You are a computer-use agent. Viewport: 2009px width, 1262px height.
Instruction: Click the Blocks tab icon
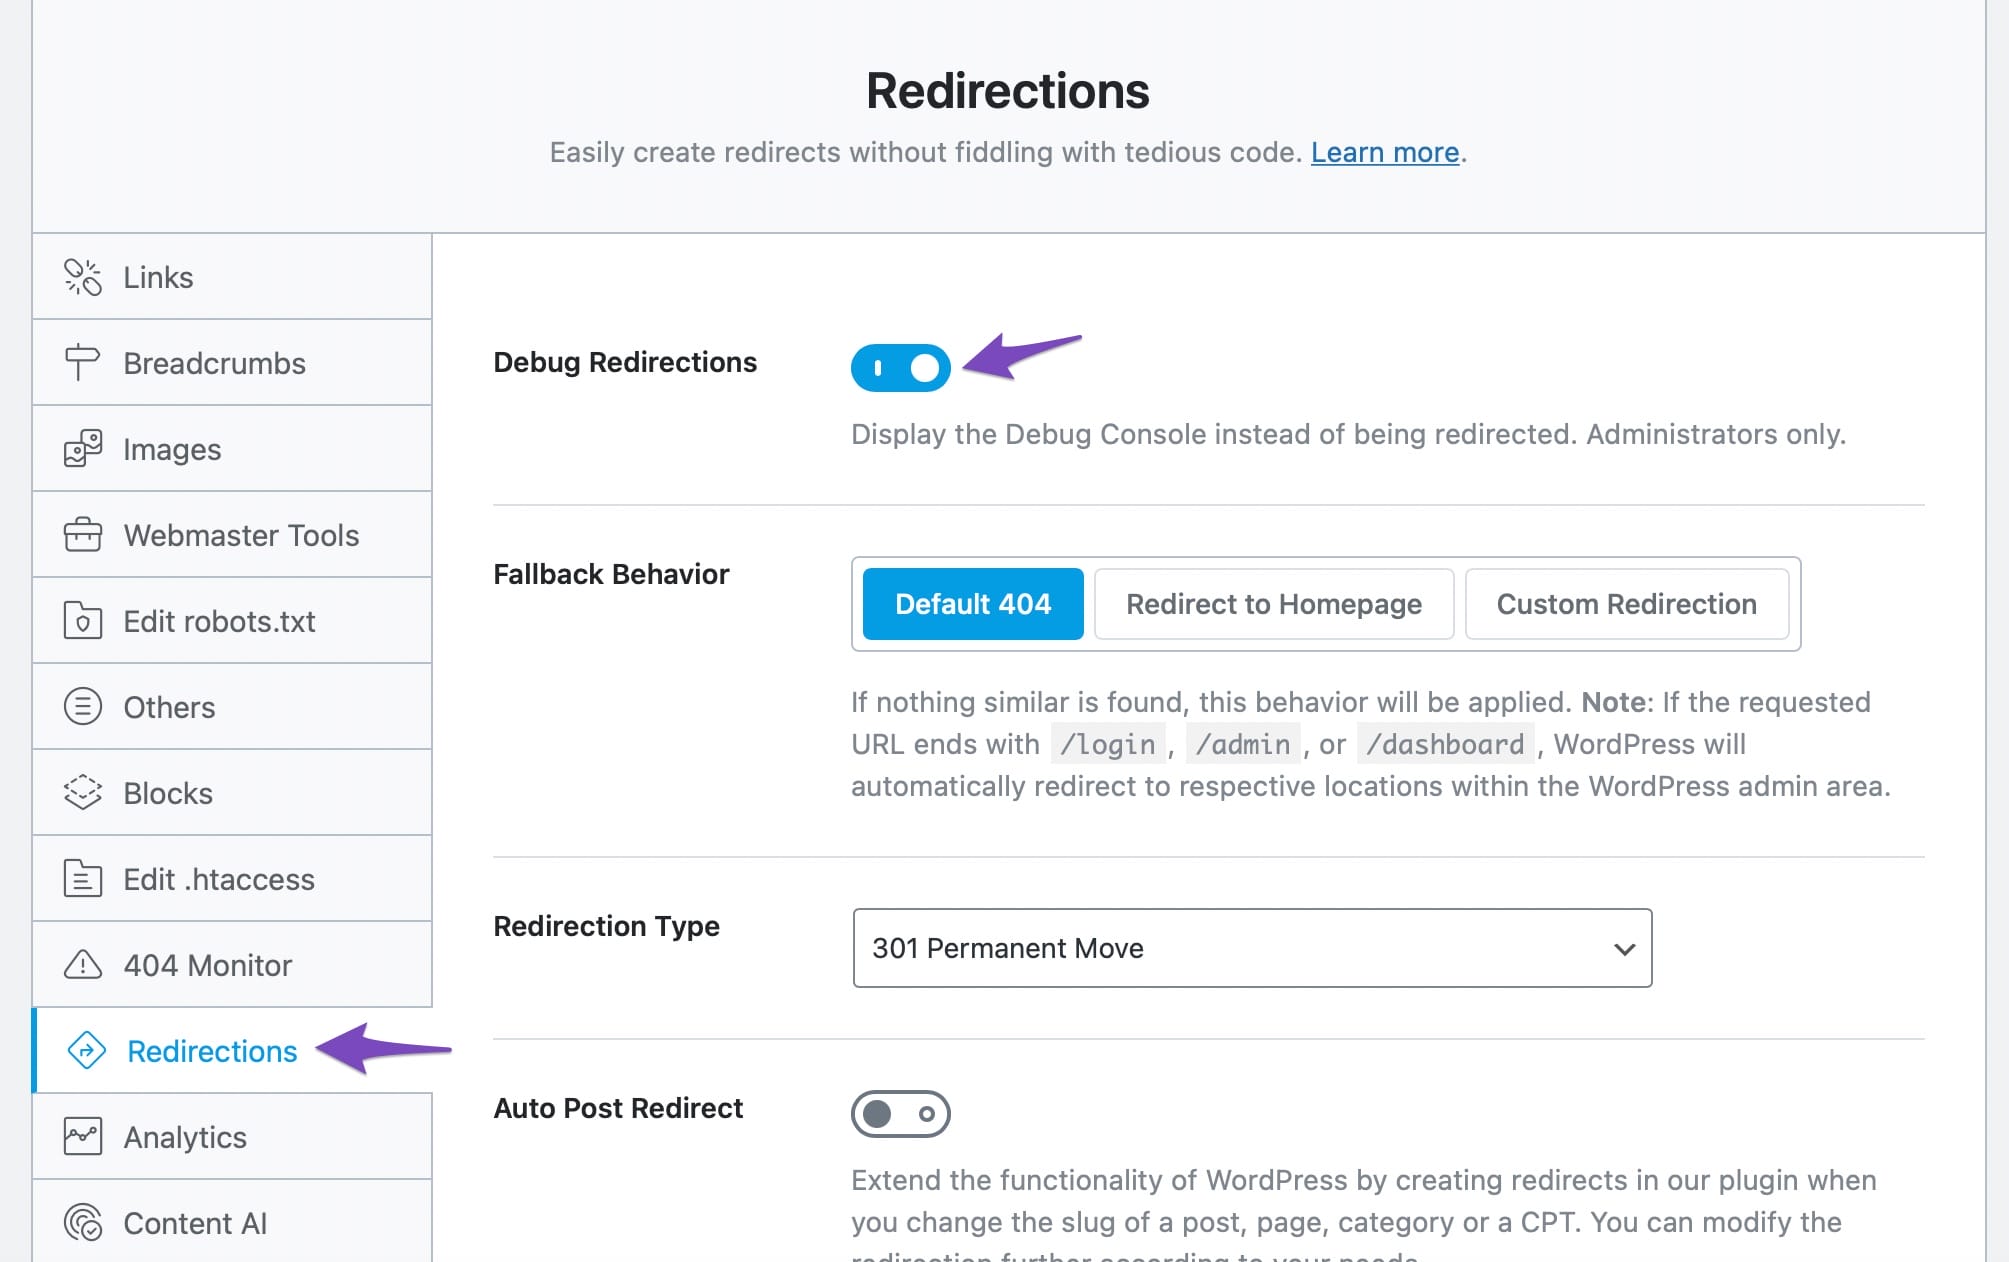[x=83, y=793]
